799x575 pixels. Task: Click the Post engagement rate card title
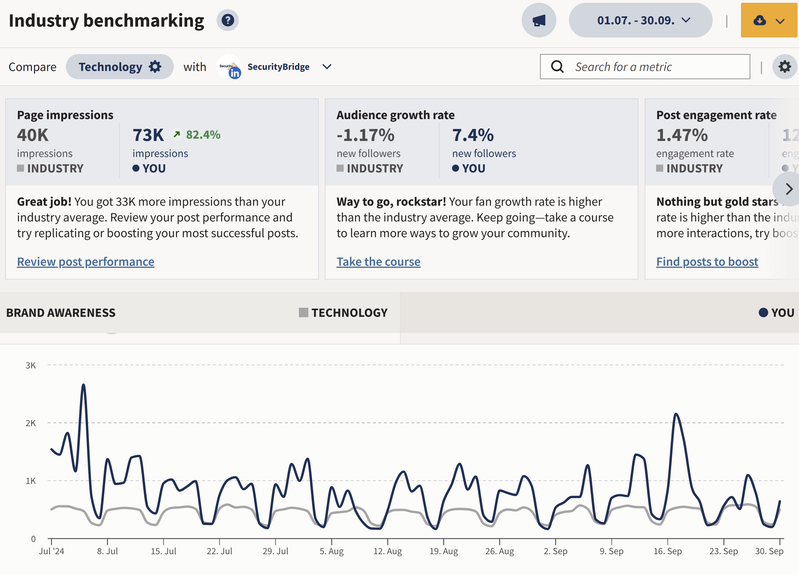716,115
